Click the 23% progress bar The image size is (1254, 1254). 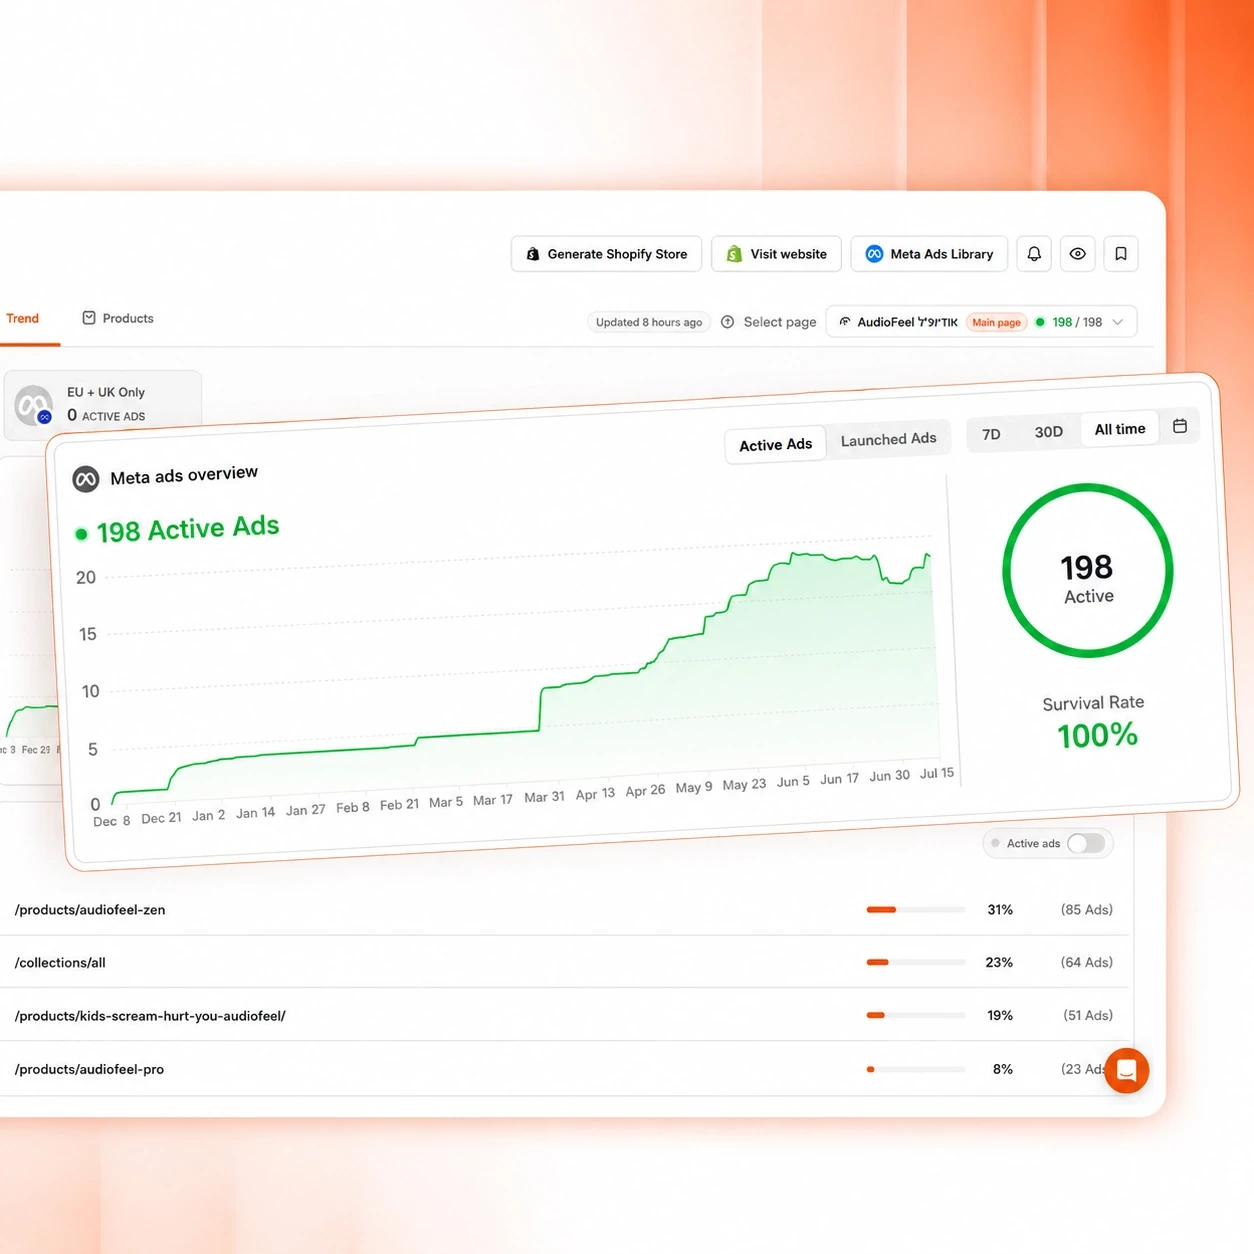click(916, 962)
